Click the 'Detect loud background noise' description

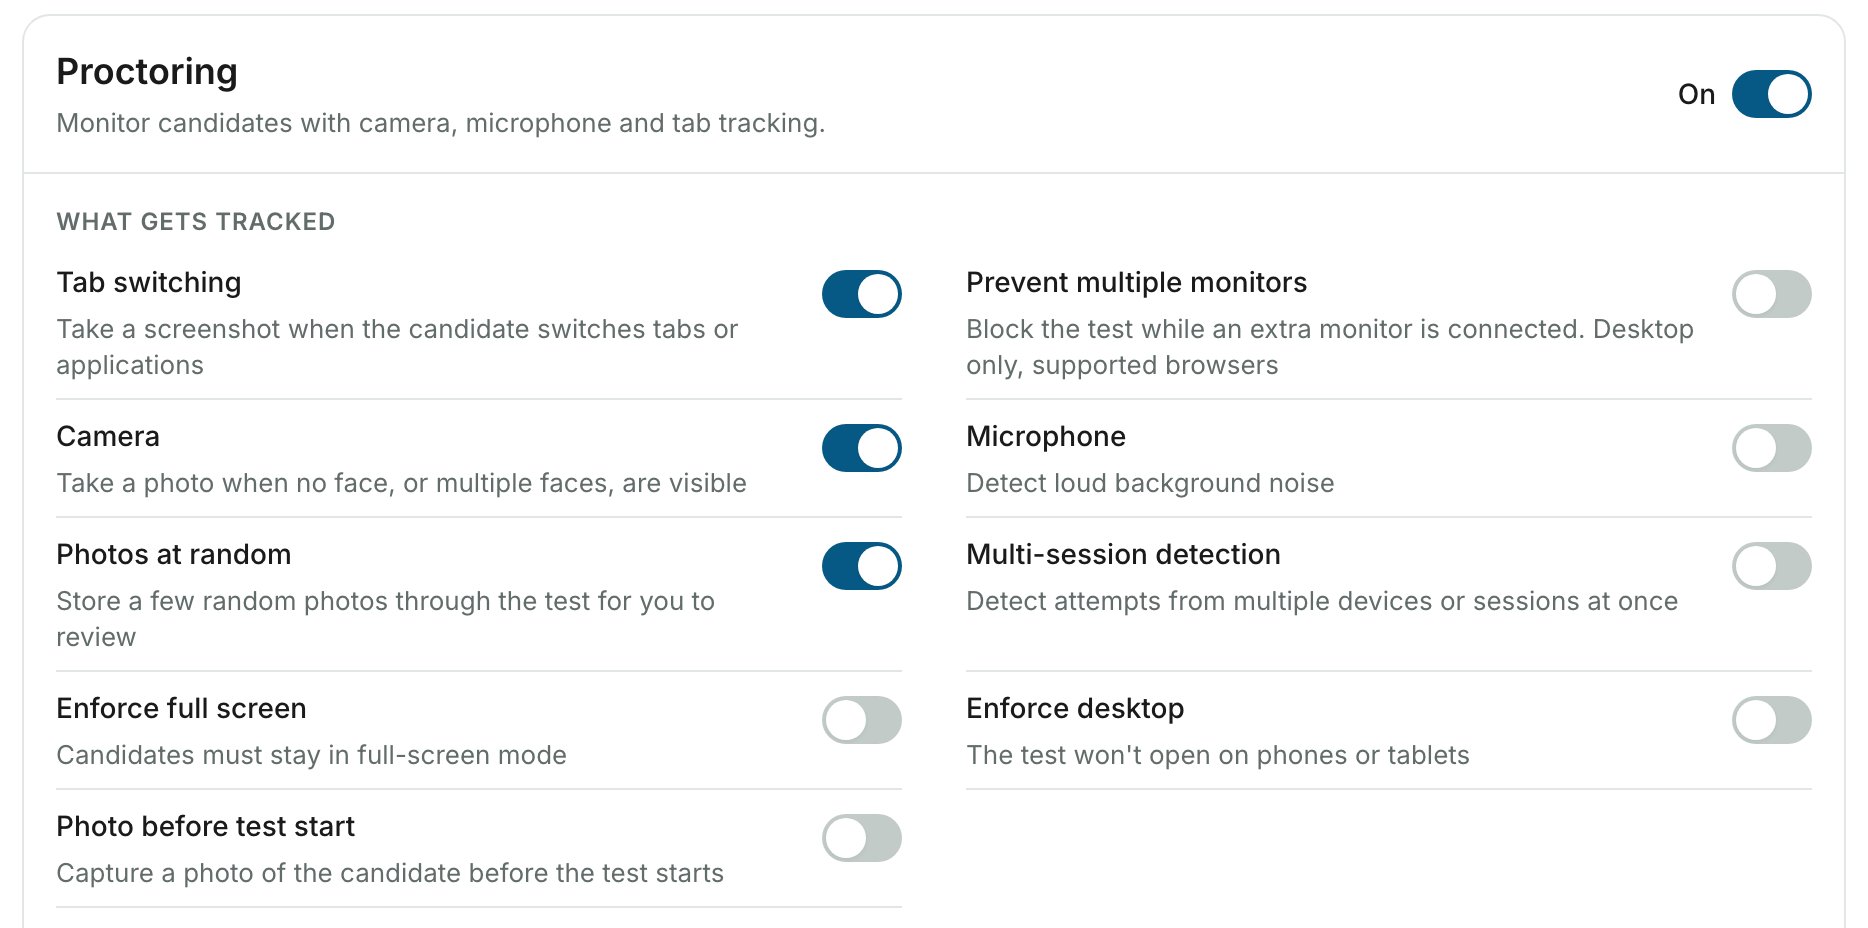click(1150, 484)
